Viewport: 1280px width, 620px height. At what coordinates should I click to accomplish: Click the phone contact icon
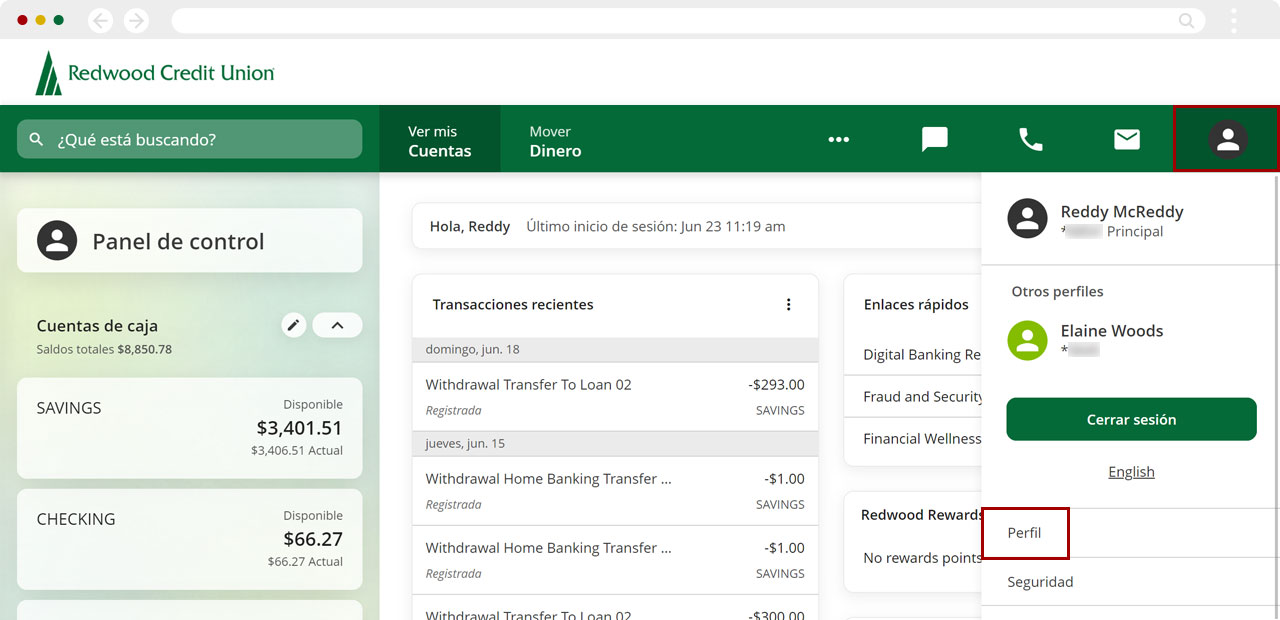click(1030, 139)
